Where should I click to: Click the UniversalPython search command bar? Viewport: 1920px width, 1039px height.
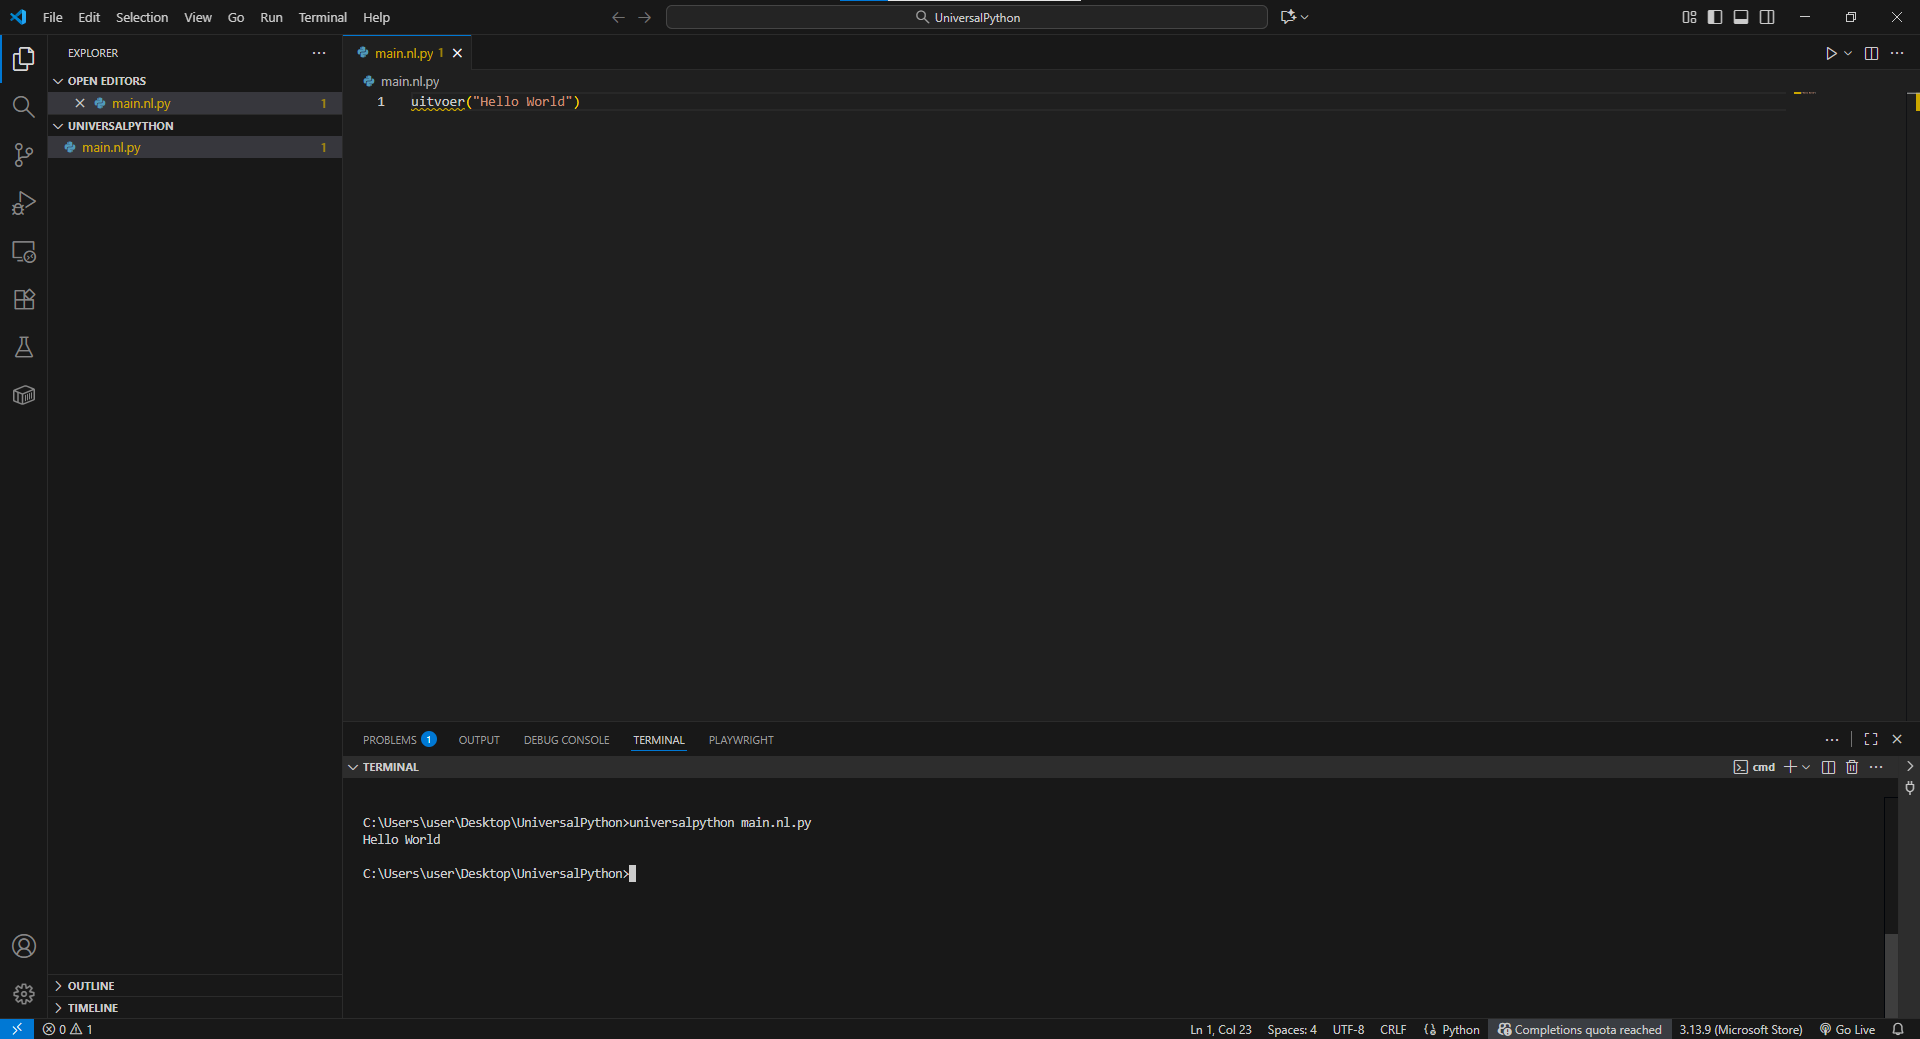coord(965,17)
